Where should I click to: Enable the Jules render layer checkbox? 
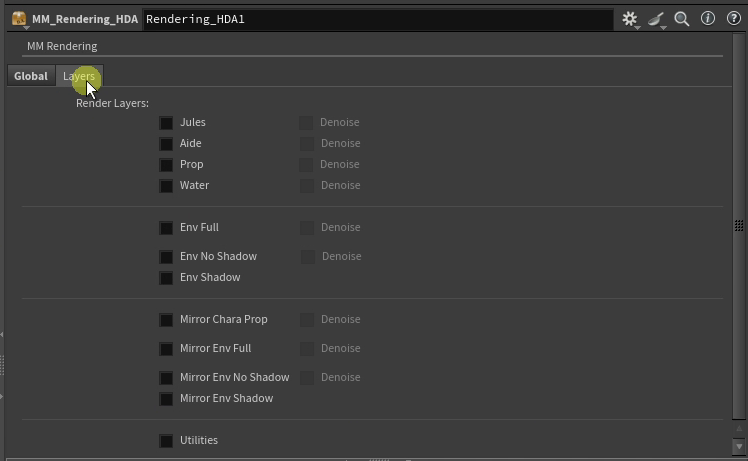pos(166,123)
